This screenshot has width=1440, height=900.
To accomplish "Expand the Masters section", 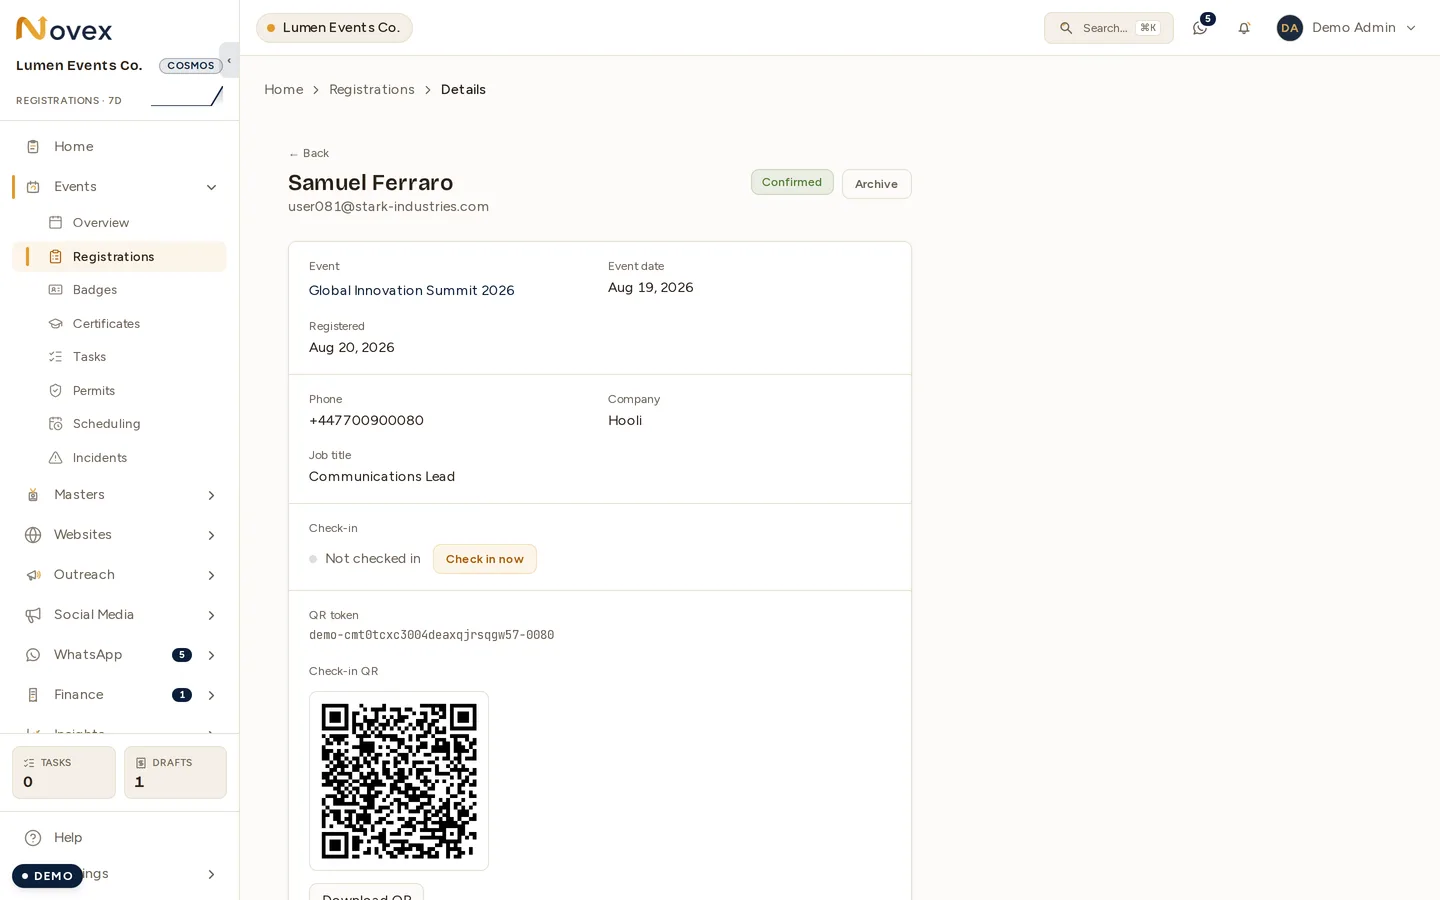I will pyautogui.click(x=211, y=495).
